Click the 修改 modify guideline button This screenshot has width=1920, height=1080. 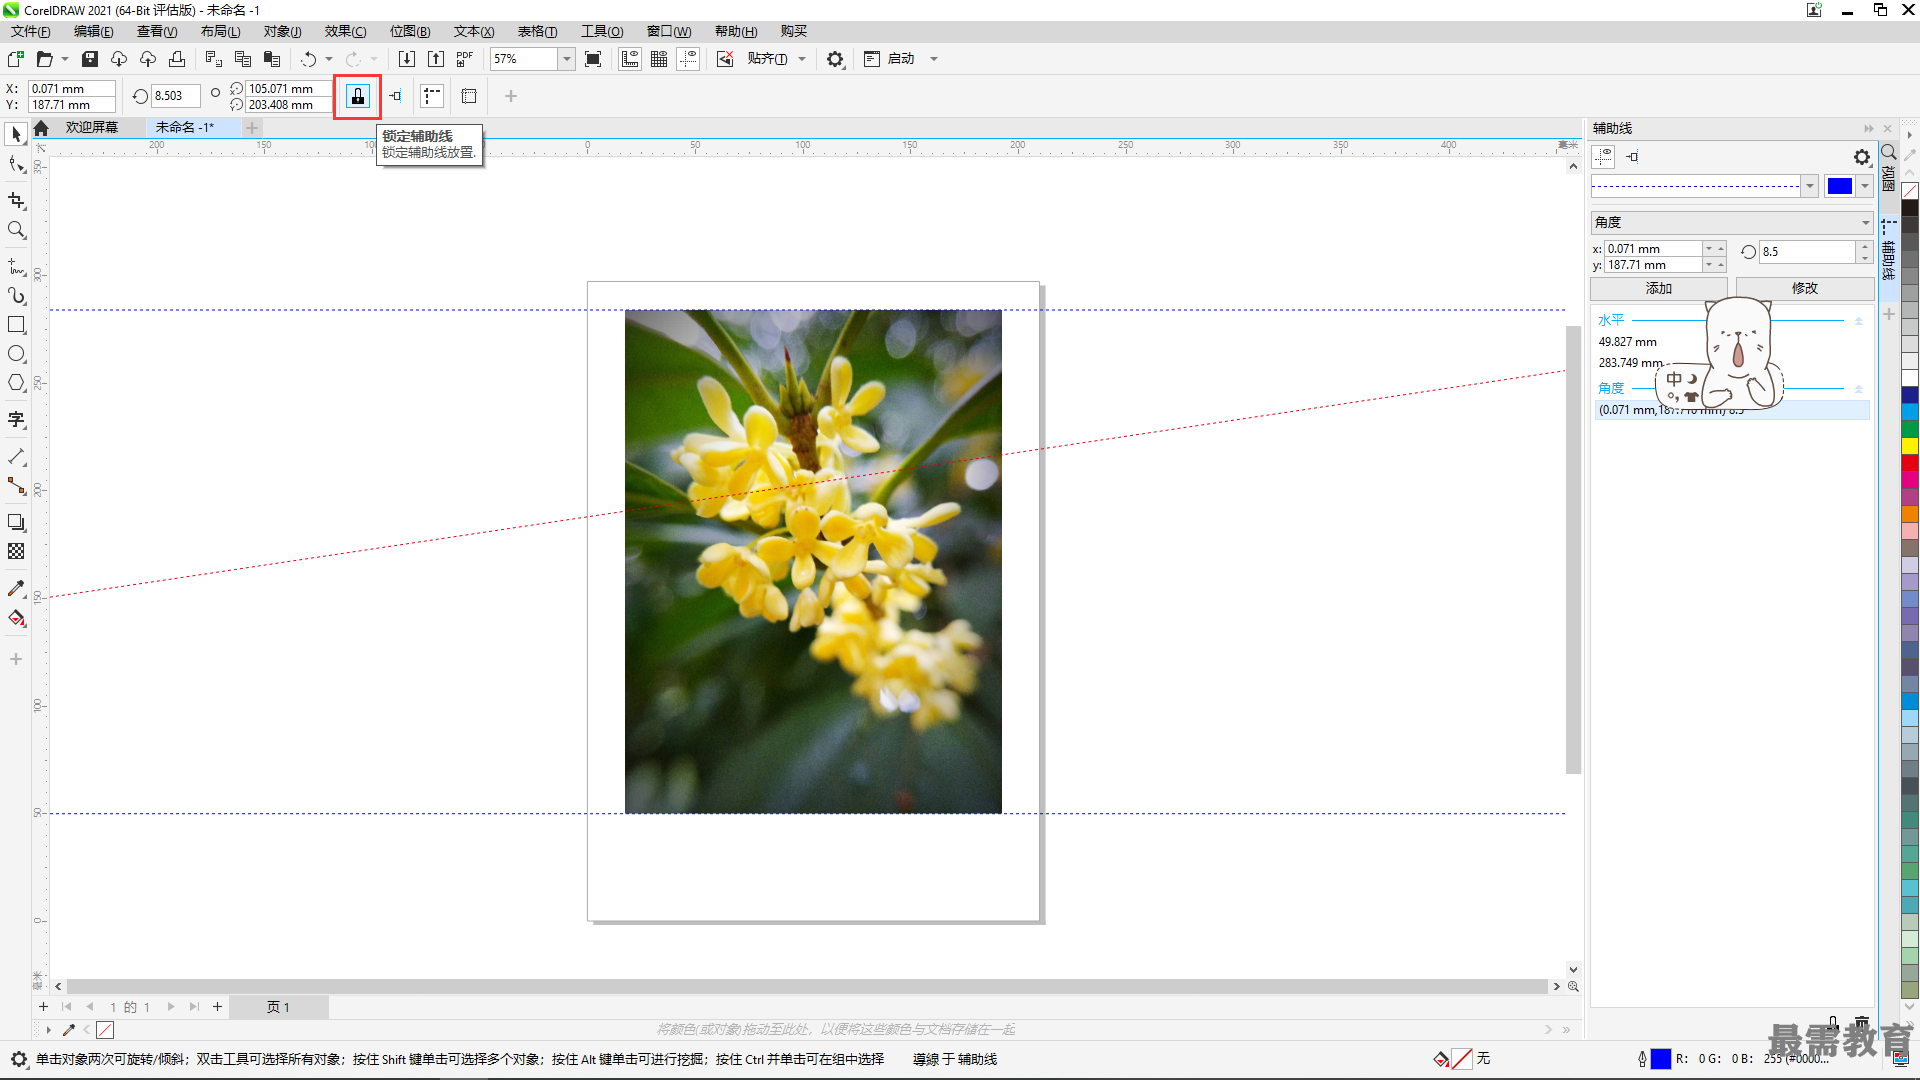1805,288
